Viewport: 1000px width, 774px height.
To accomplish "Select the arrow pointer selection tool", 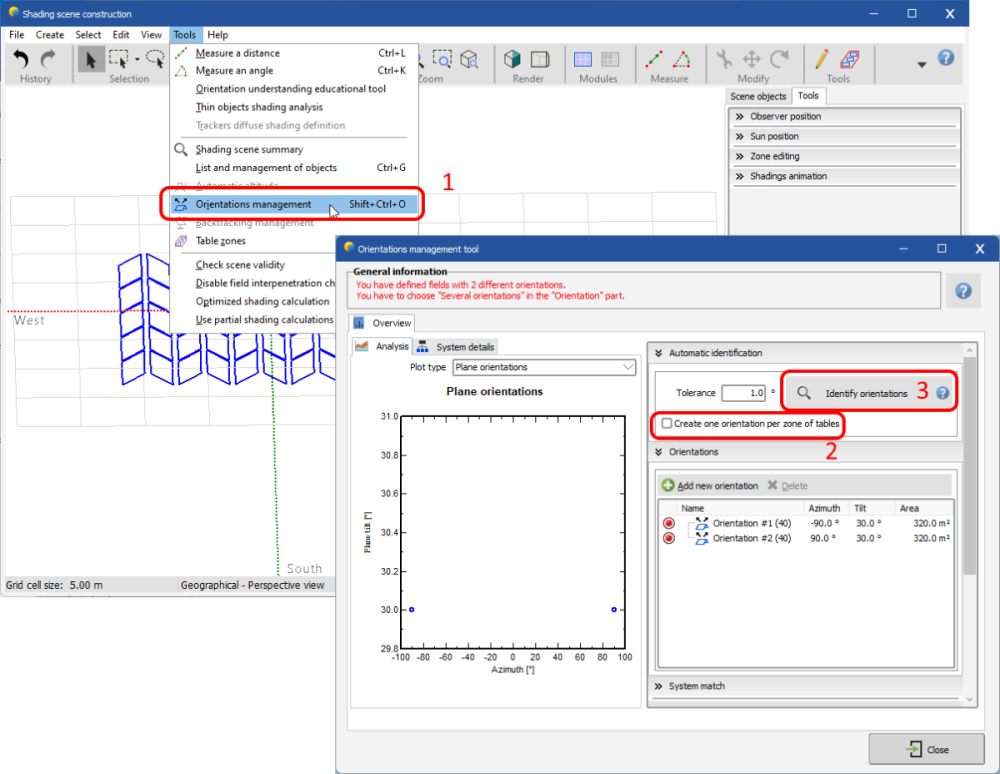I will click(91, 60).
